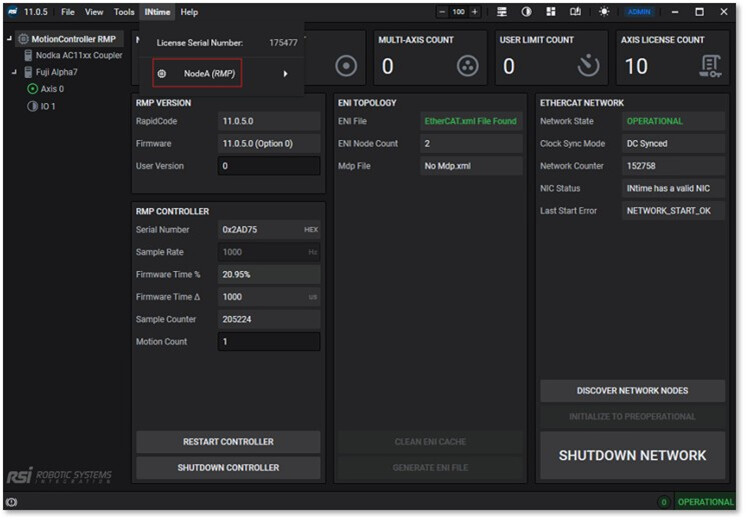The height and width of the screenshot is (521, 747).
Task: Click the Nodka AC11xx Coupler device icon
Action: coord(28,55)
